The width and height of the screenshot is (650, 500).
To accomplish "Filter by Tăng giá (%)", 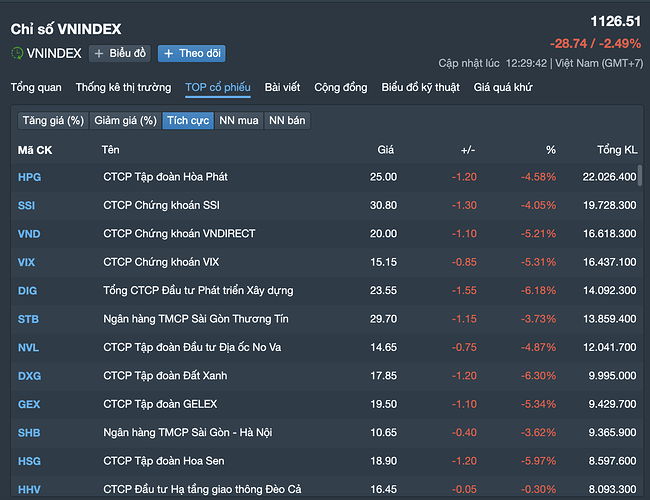I will 53,120.
